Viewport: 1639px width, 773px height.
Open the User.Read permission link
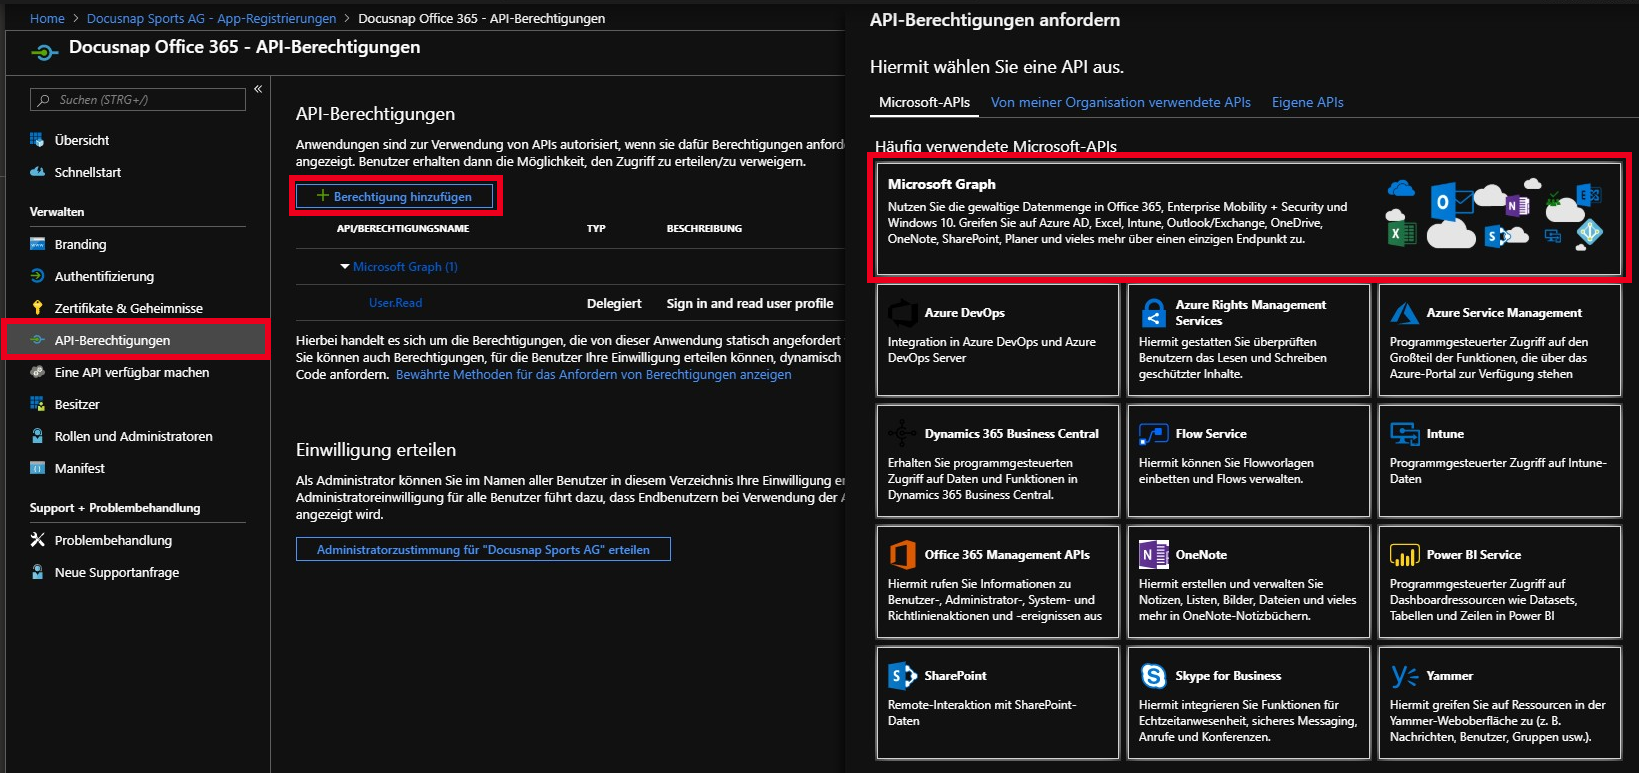click(395, 303)
